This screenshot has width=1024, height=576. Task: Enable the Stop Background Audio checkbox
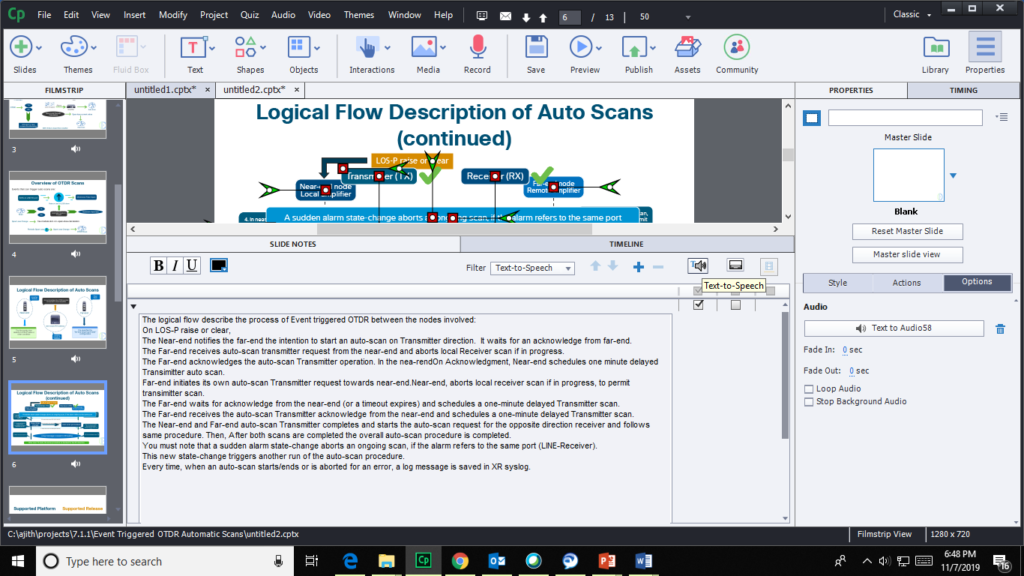click(x=808, y=402)
